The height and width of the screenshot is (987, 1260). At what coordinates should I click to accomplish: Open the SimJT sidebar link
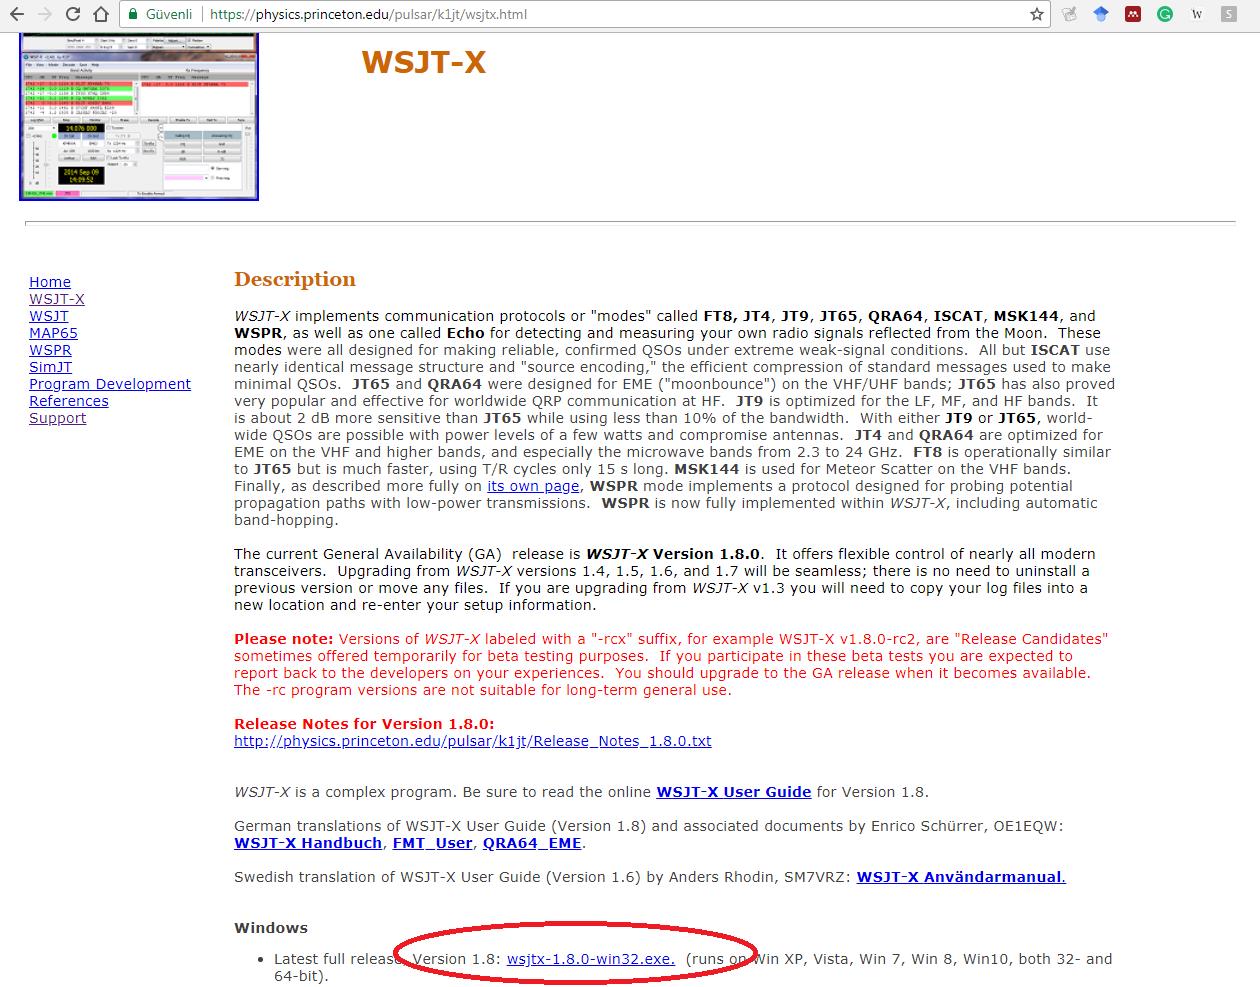pyautogui.click(x=50, y=367)
